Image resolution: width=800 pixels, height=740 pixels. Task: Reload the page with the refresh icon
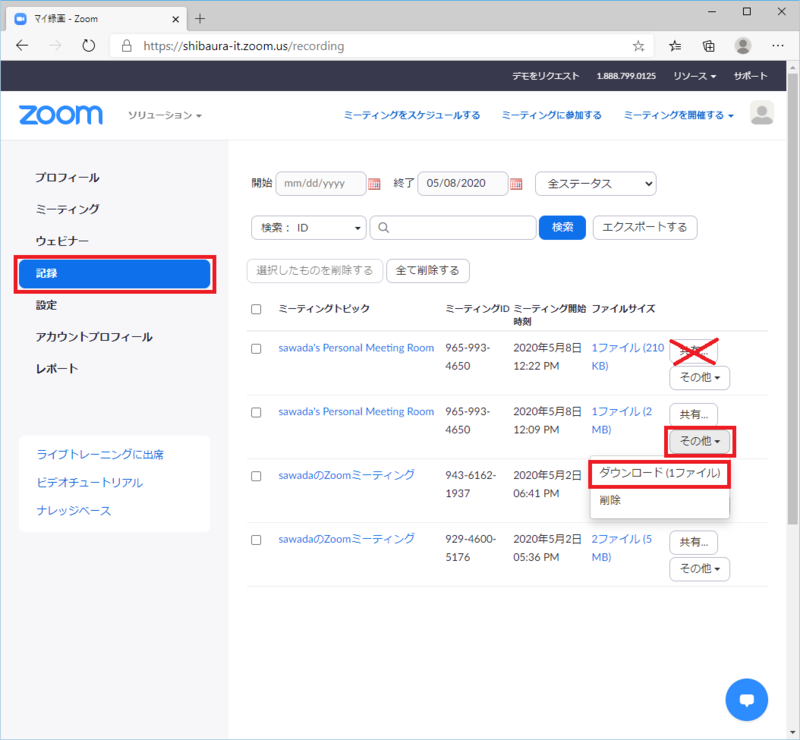click(88, 46)
